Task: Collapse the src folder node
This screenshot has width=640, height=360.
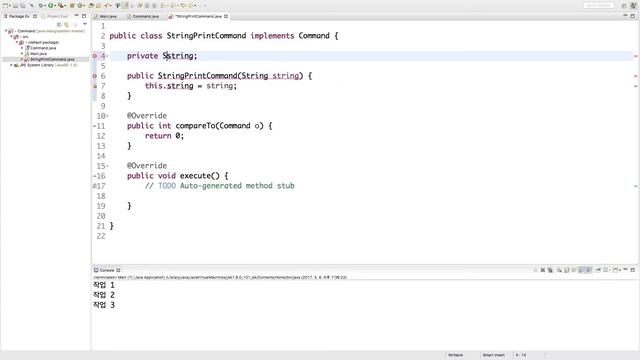Action: [12, 37]
